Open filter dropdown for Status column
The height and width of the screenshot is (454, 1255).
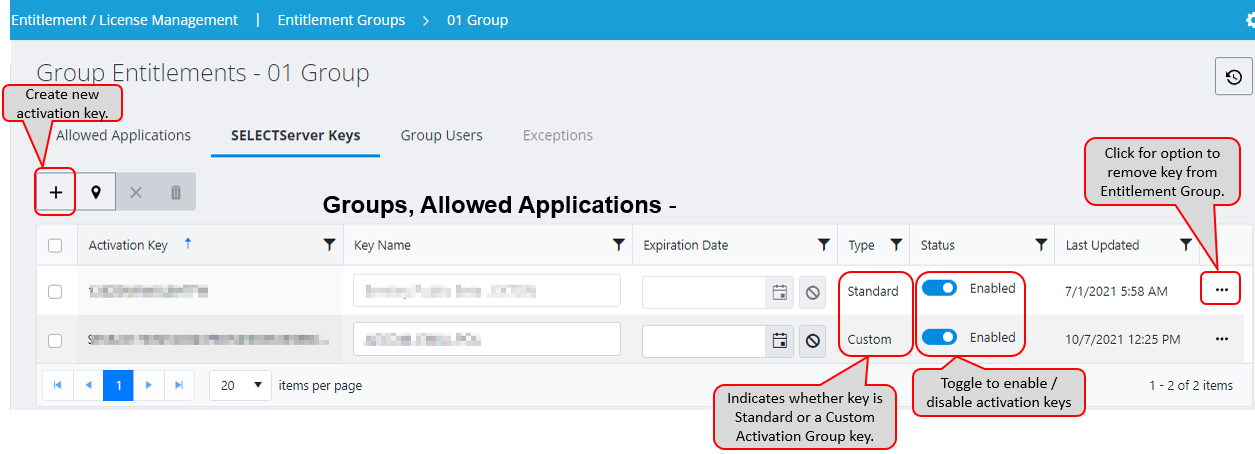[x=1041, y=245]
